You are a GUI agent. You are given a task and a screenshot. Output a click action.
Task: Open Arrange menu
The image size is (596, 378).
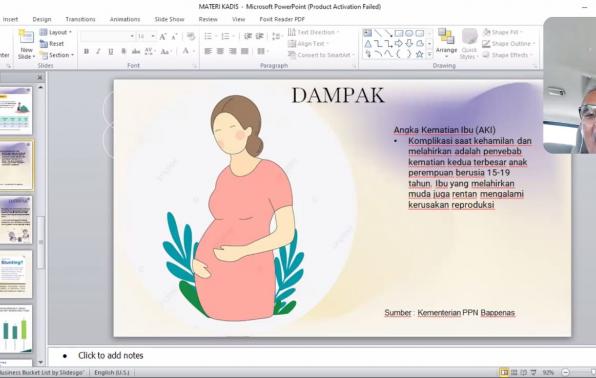click(x=446, y=44)
